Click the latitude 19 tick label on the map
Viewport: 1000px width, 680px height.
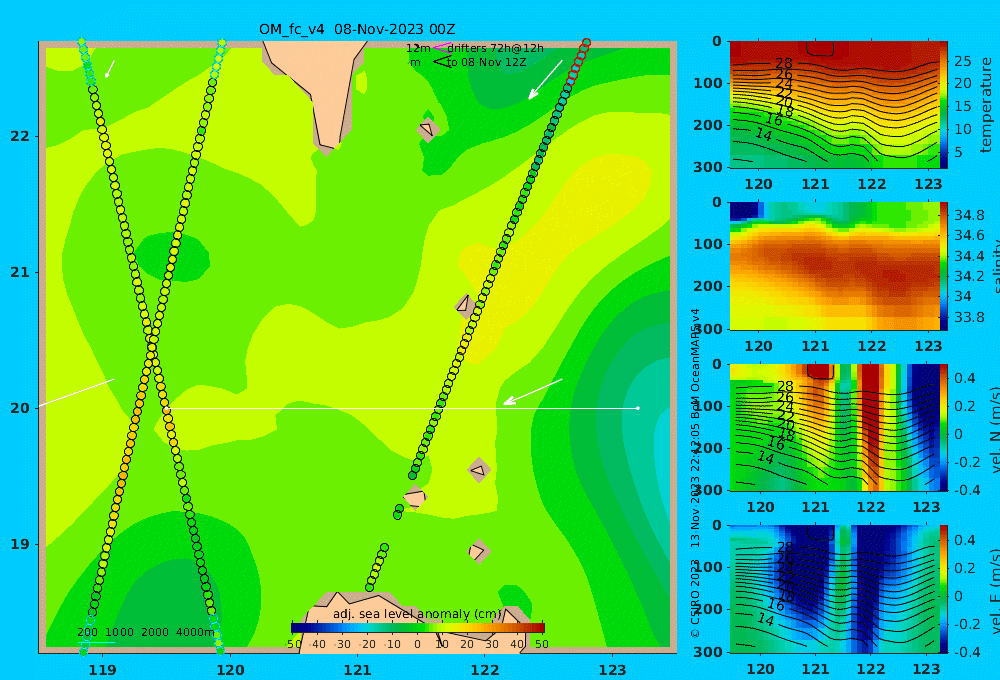[20, 544]
